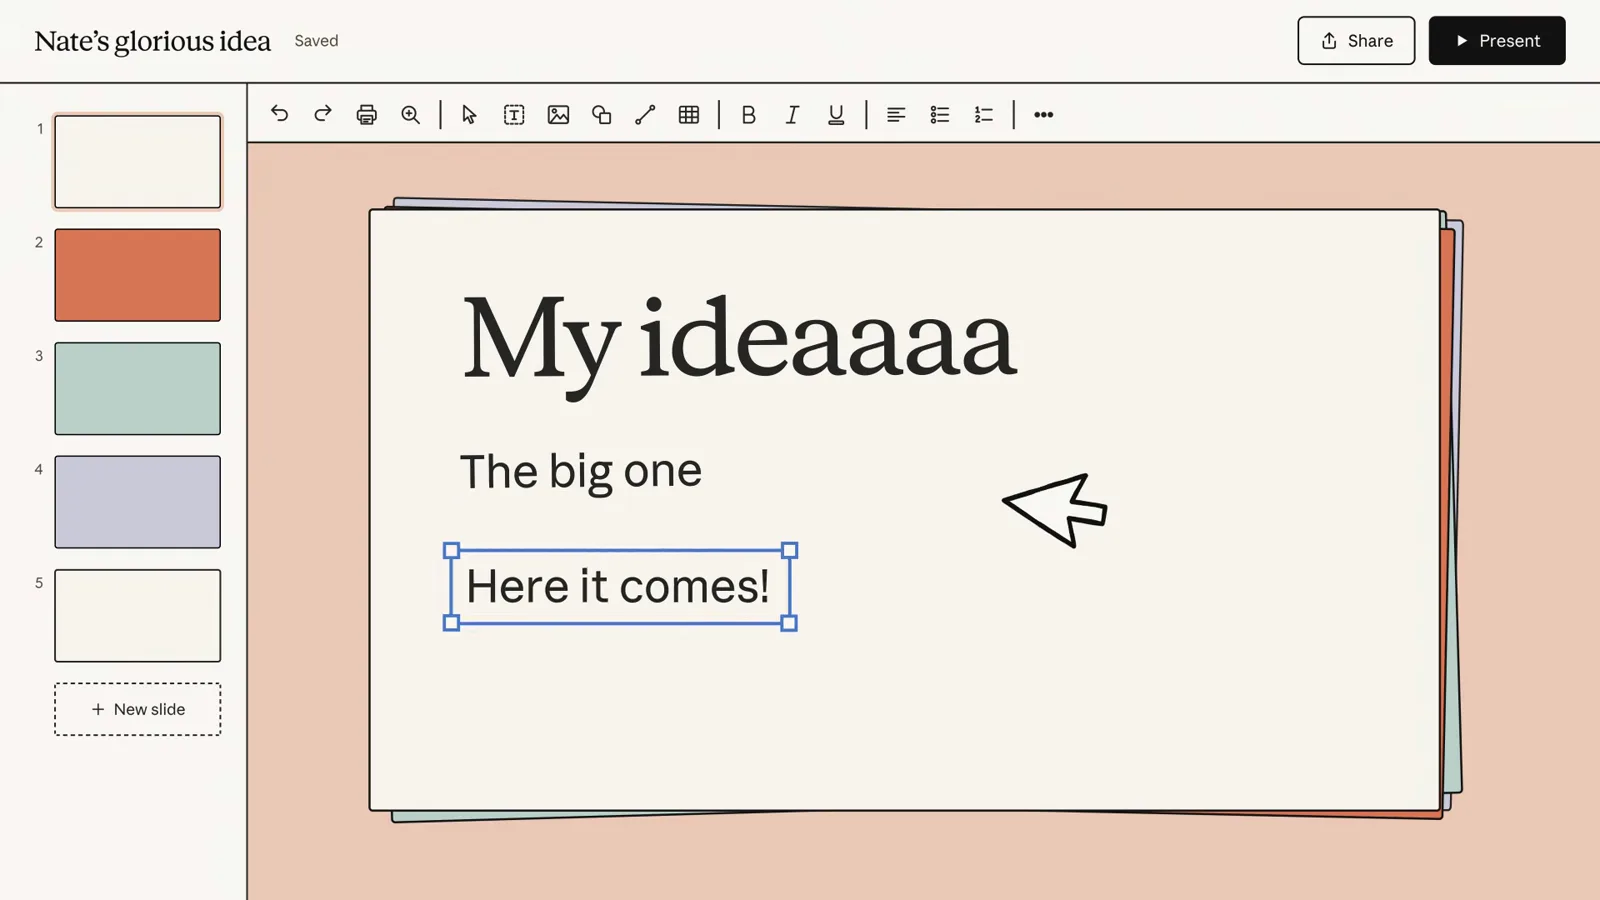Select slide 1 thumbnail
This screenshot has height=900, width=1600.
[x=138, y=162]
